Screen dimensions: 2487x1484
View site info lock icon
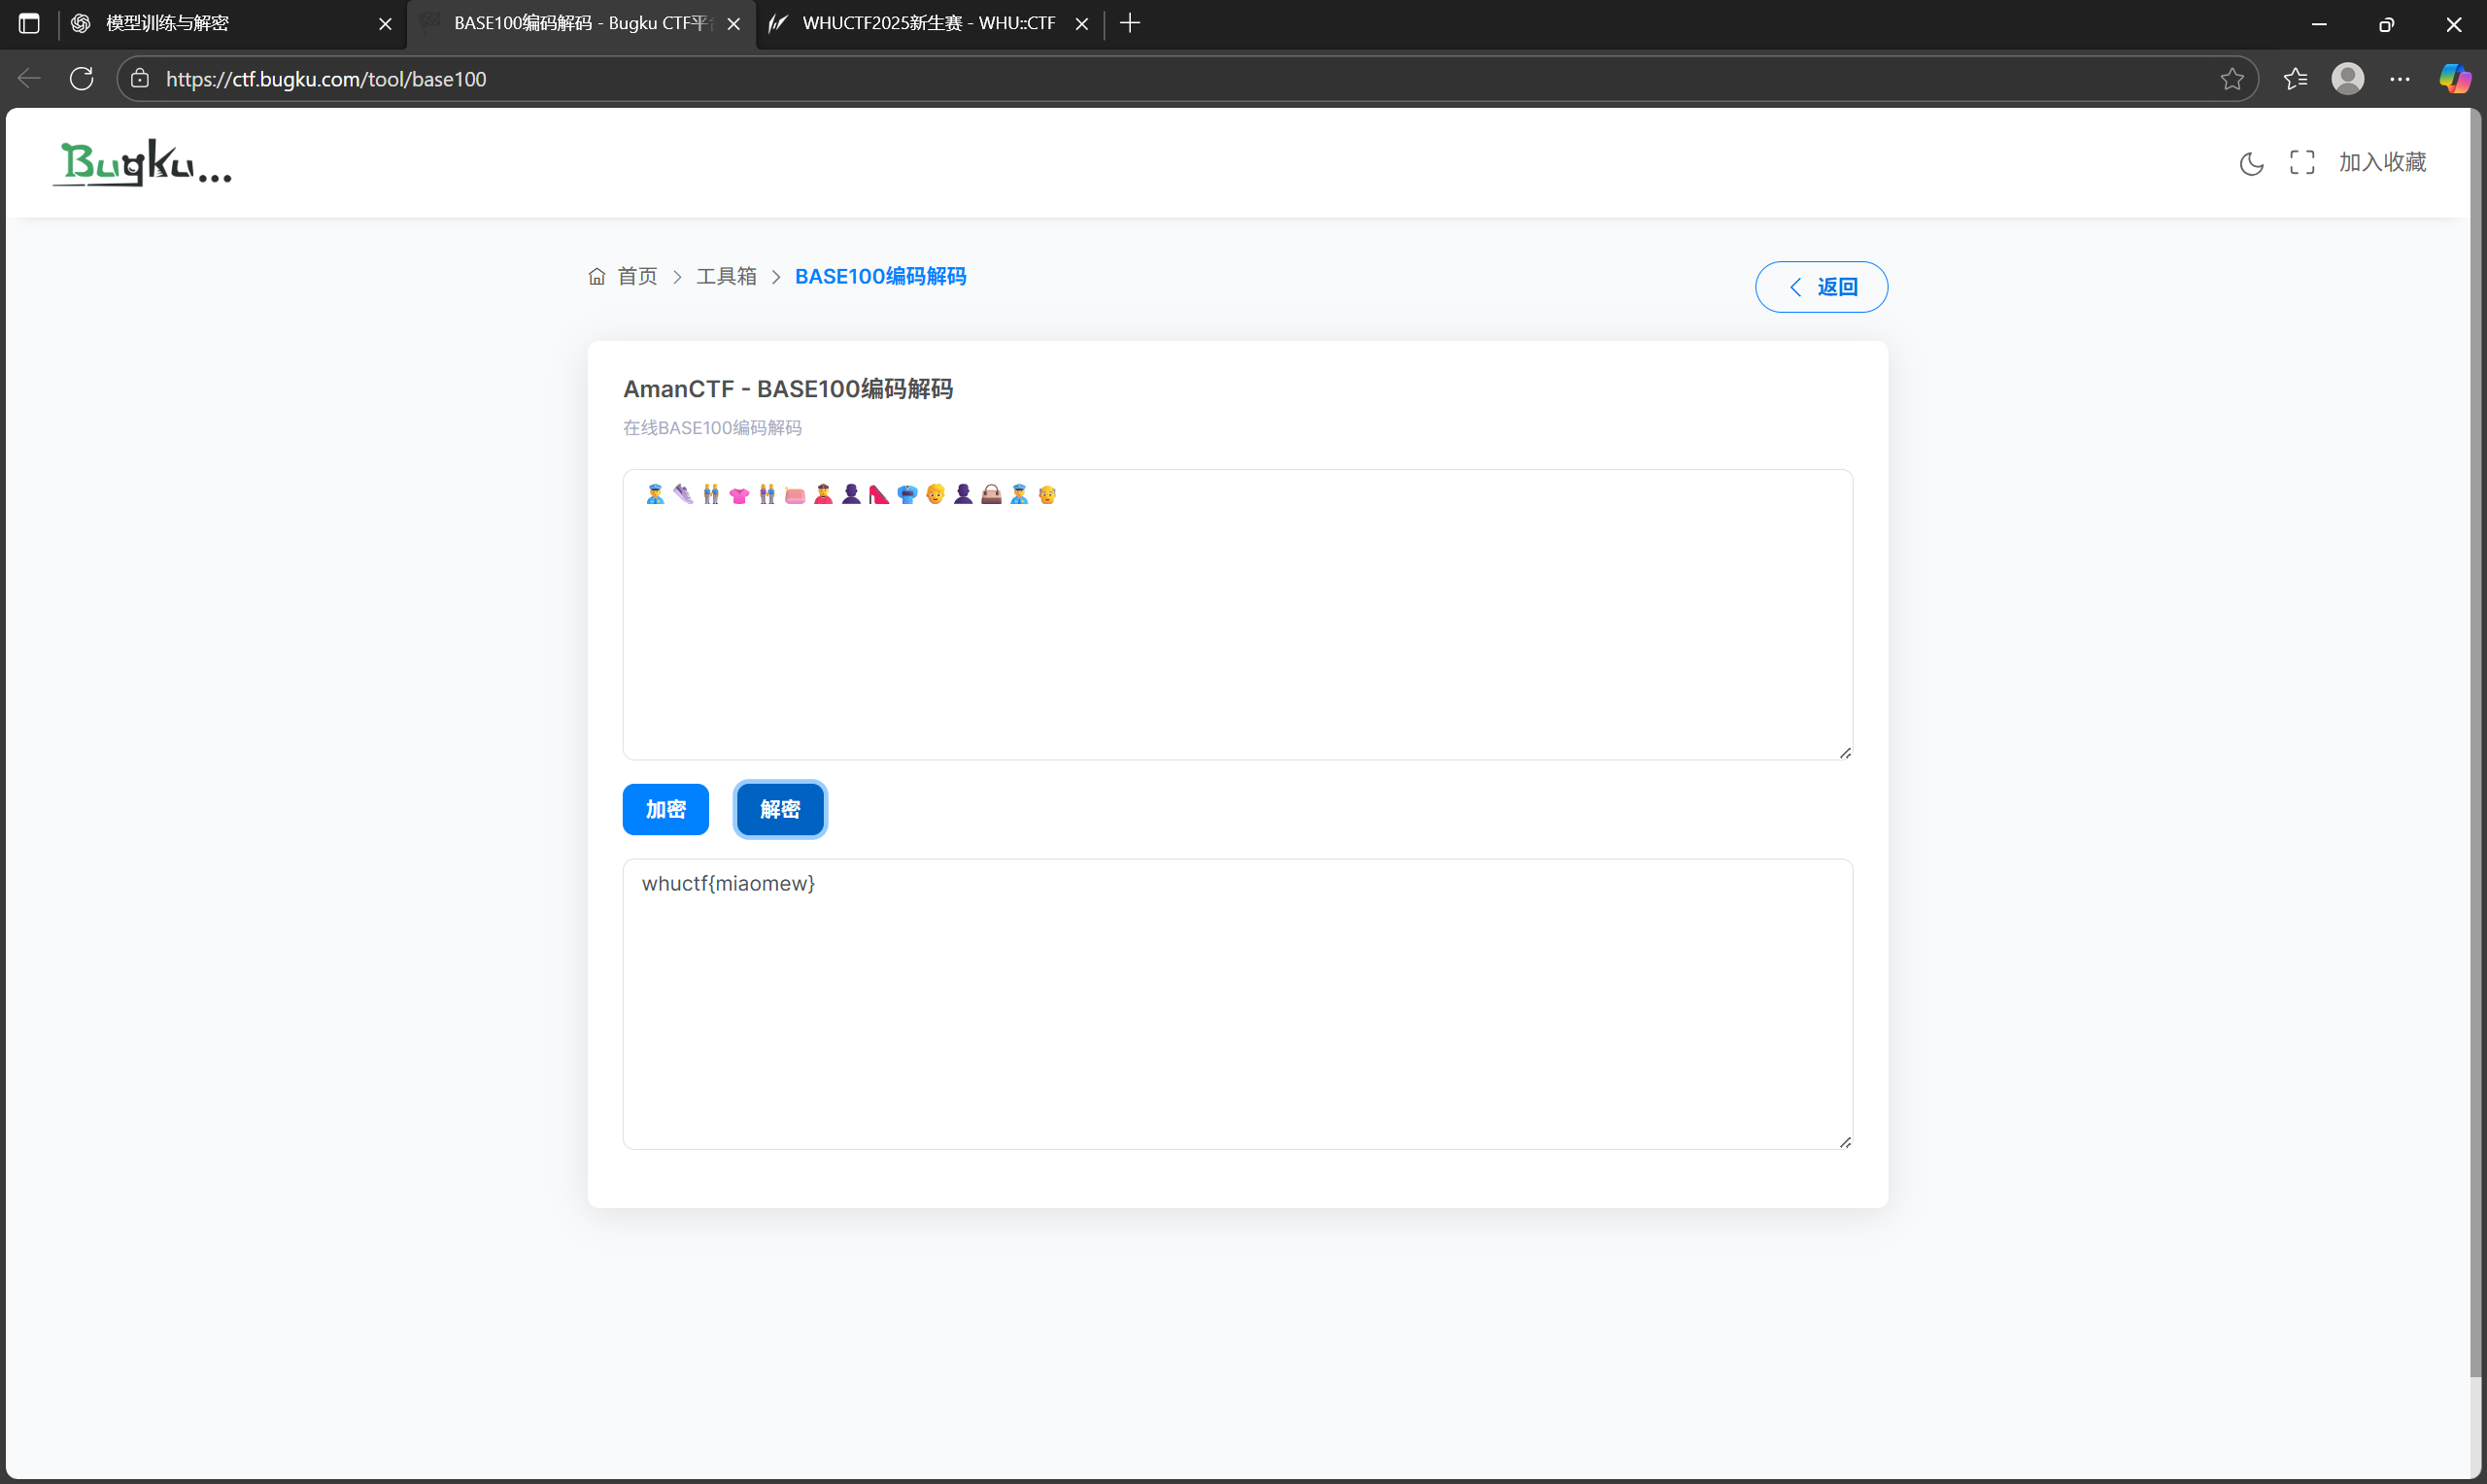coord(140,79)
